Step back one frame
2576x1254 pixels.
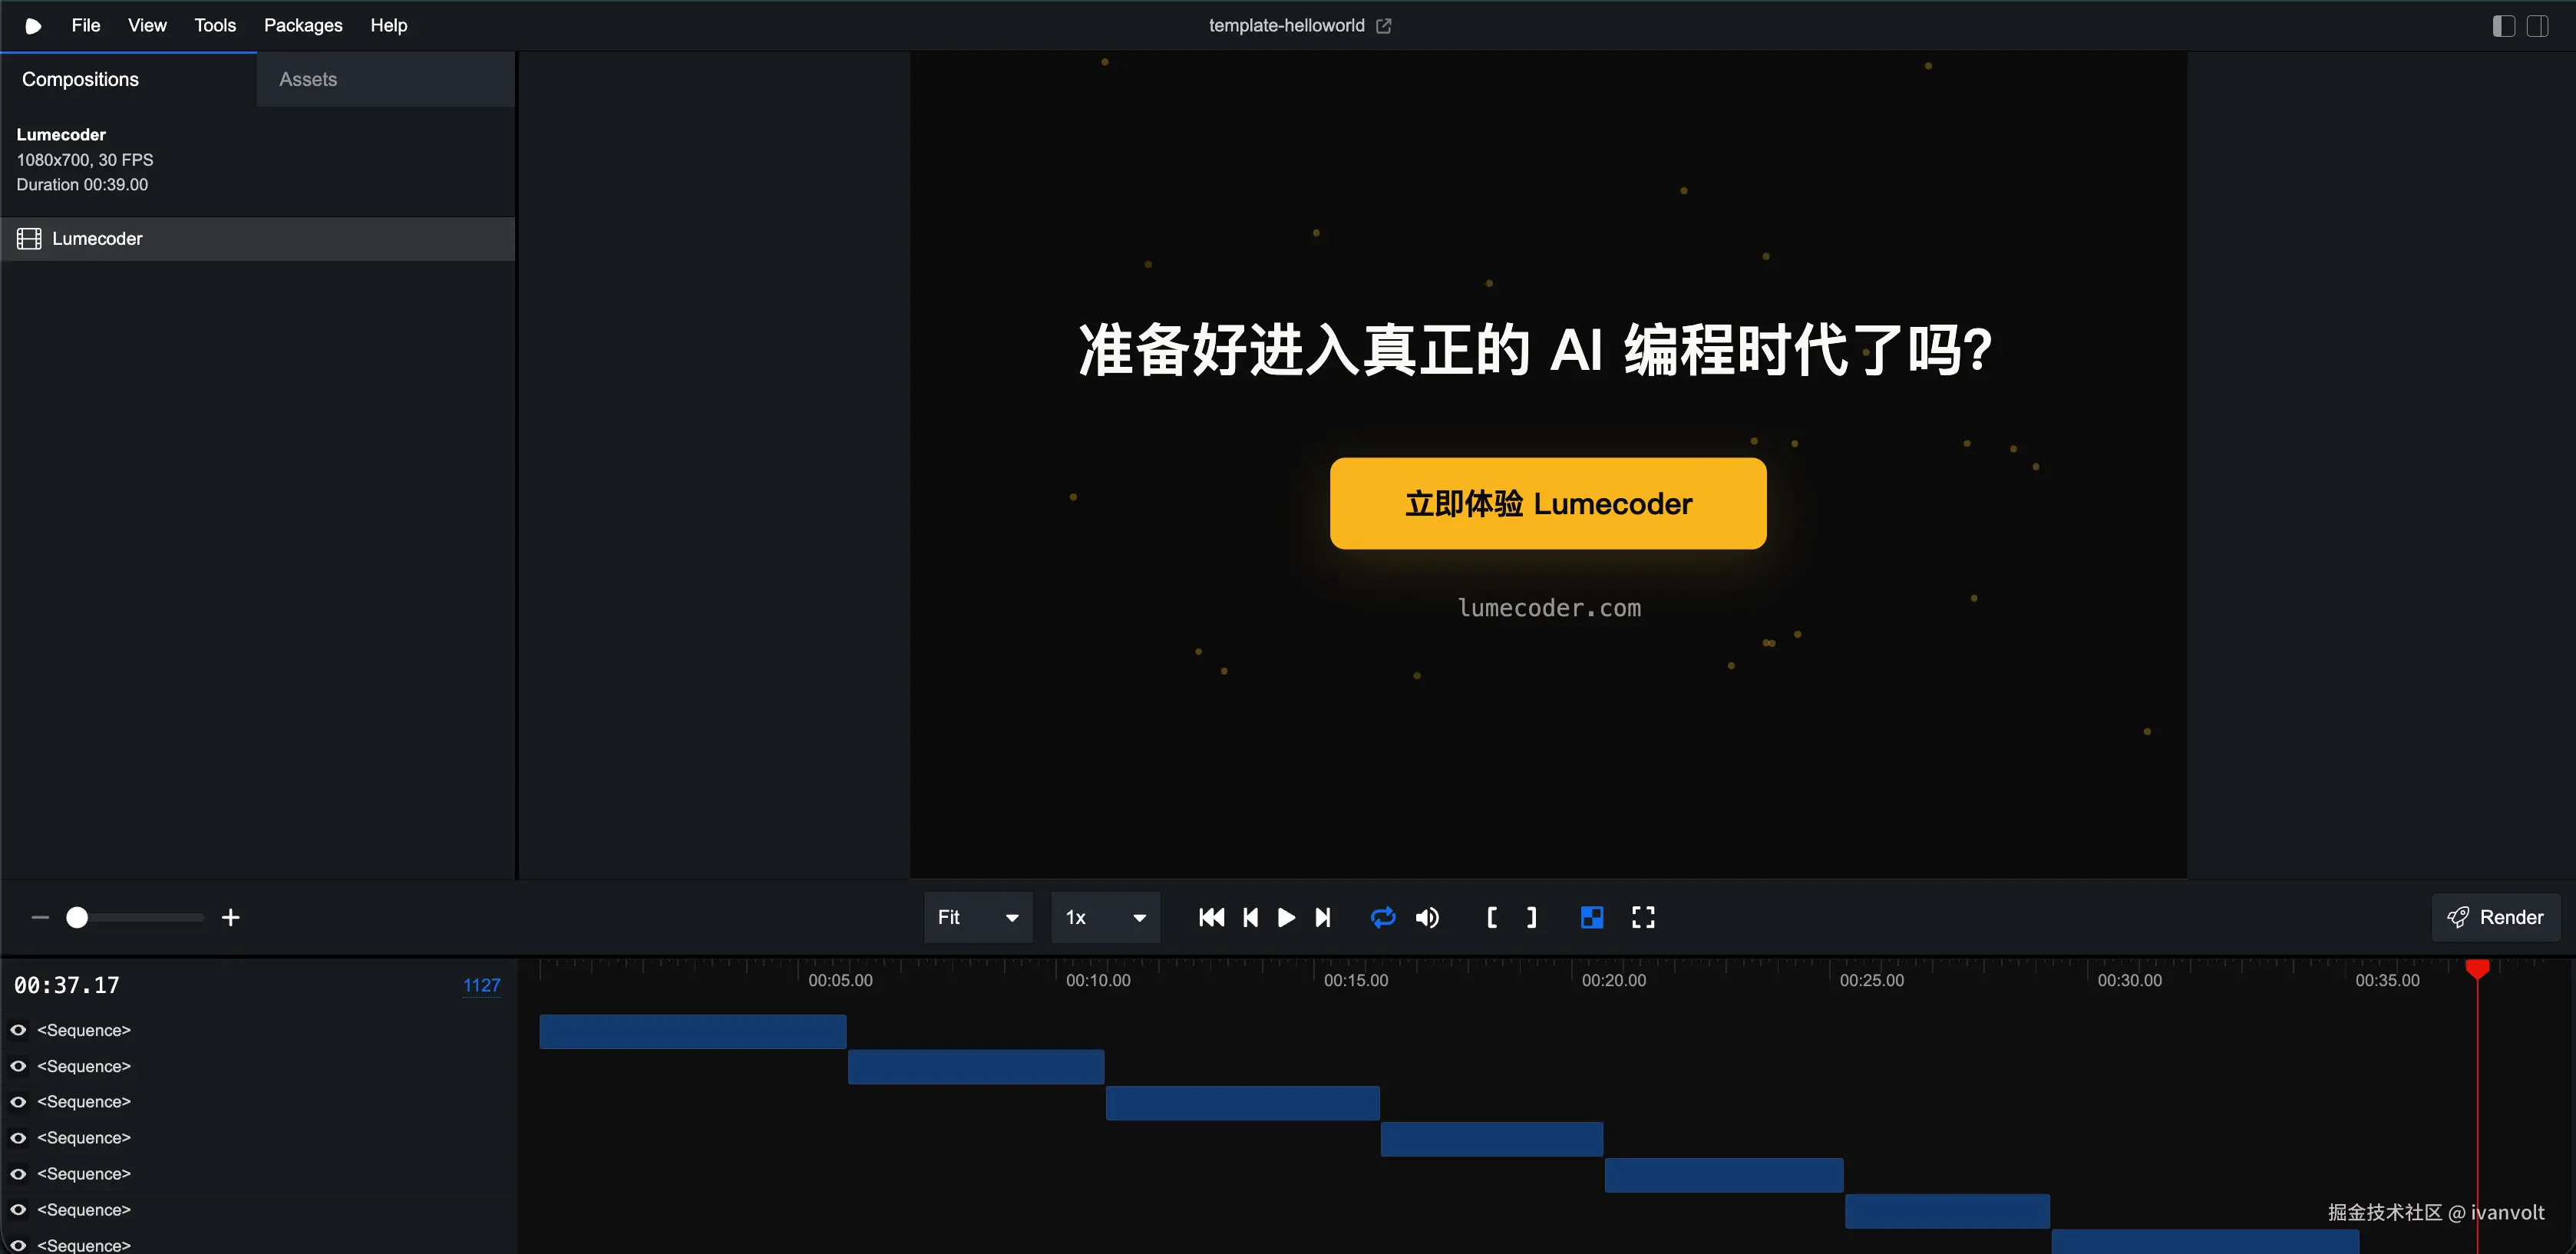point(1250,917)
